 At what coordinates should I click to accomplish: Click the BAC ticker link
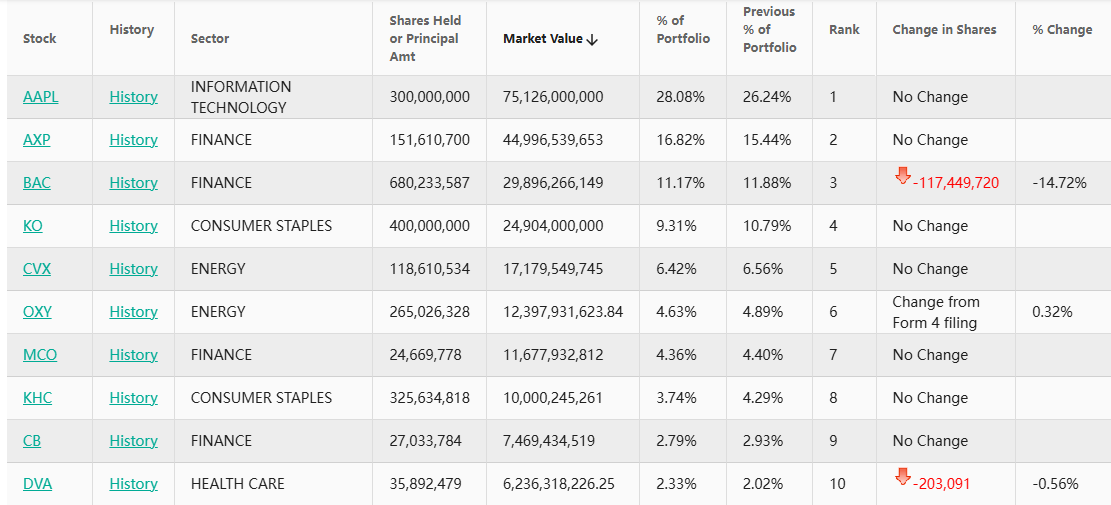point(37,183)
